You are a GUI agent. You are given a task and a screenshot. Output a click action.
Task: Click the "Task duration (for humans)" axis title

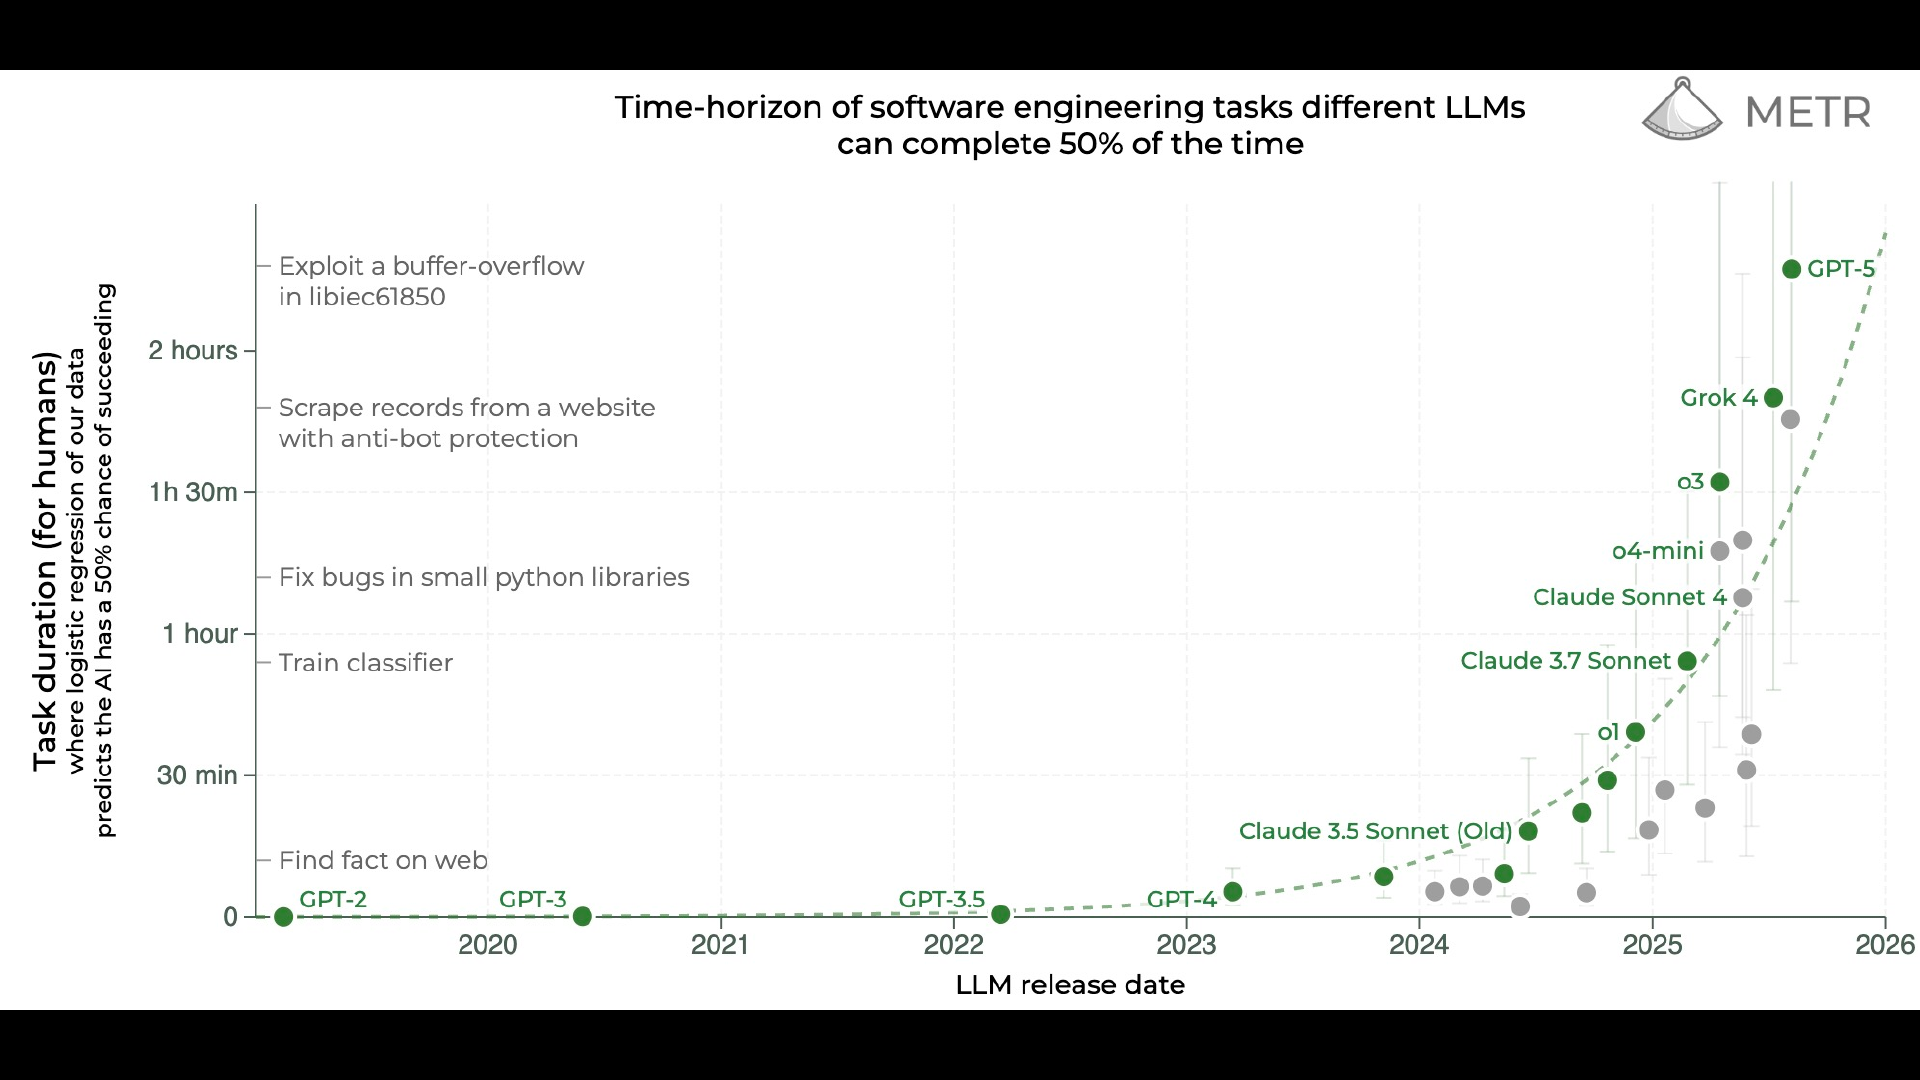click(45, 561)
